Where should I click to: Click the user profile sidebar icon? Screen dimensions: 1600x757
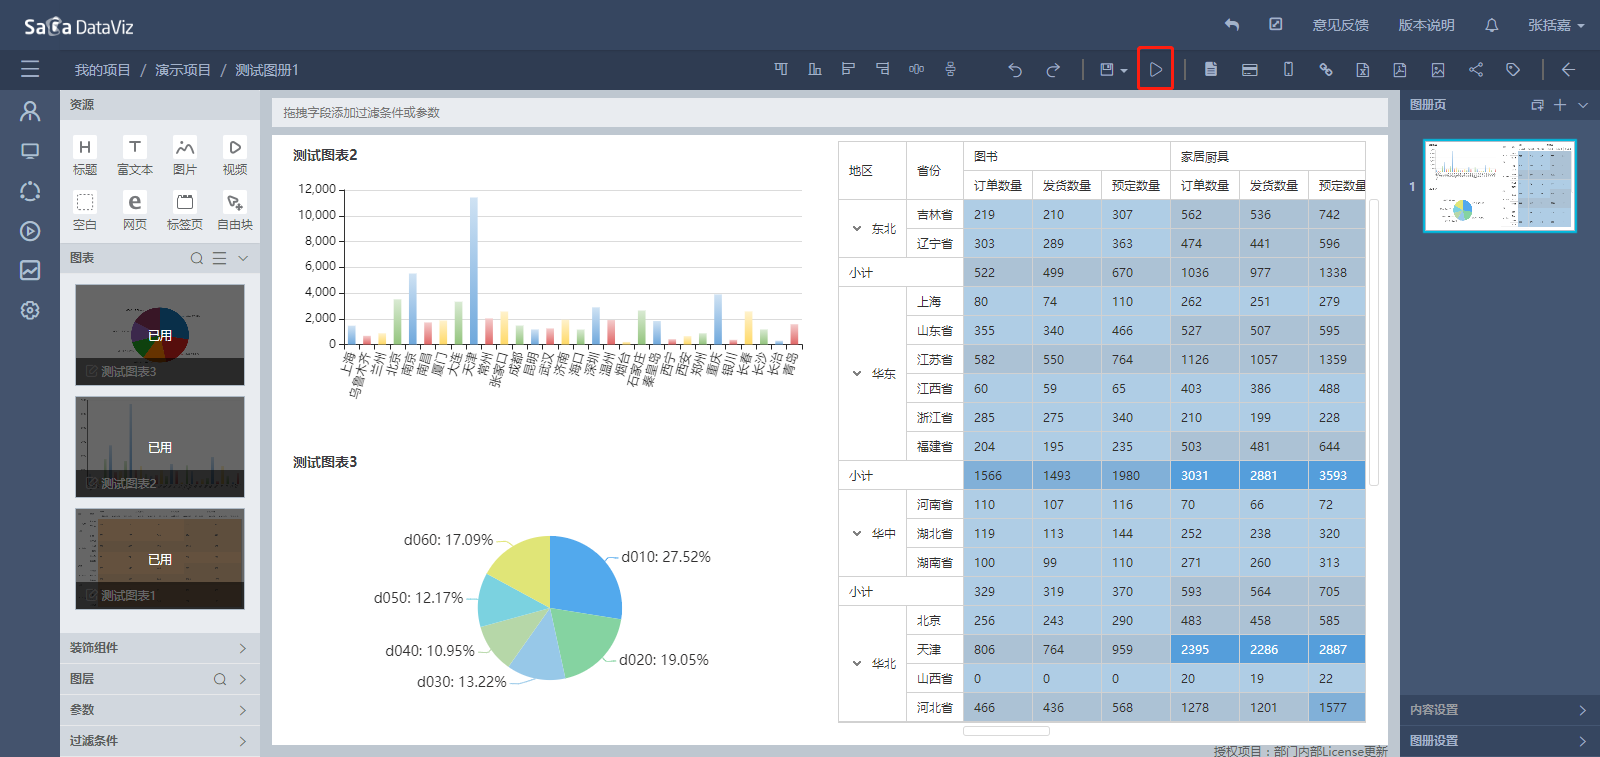pos(30,111)
